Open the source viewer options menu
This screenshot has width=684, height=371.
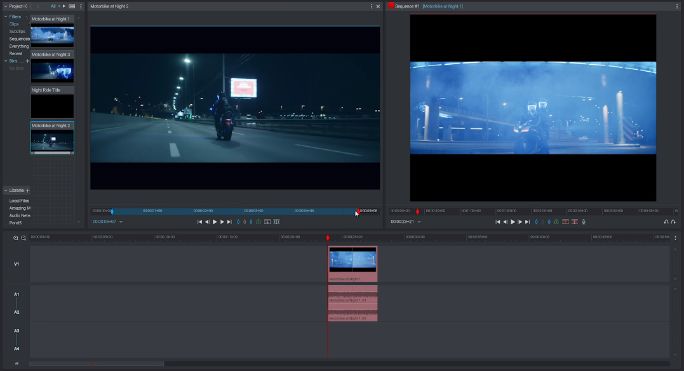[372, 6]
